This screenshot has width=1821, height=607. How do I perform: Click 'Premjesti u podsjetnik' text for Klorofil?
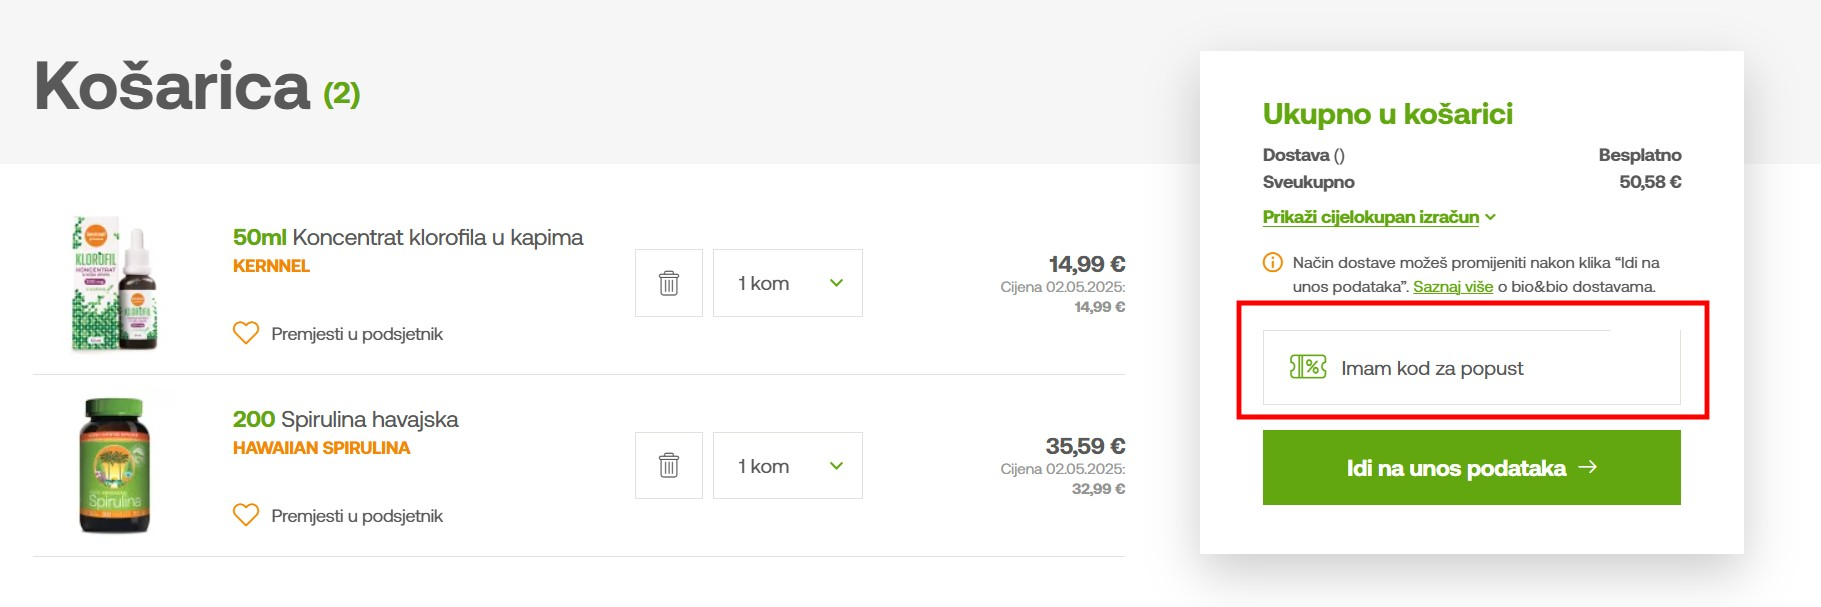pyautogui.click(x=357, y=334)
